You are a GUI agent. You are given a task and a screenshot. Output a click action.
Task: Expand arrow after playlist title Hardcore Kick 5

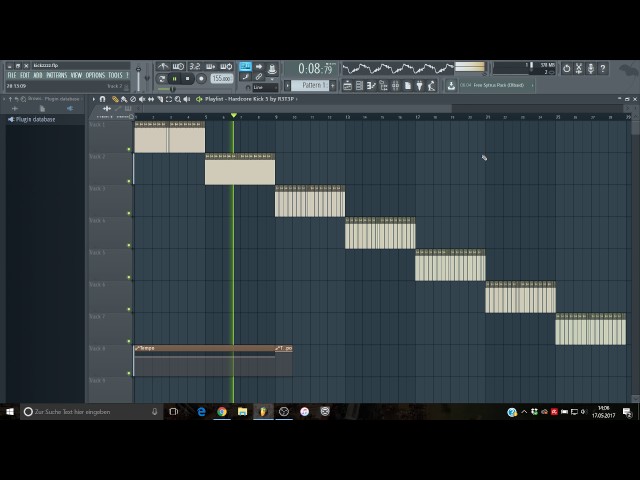click(297, 99)
